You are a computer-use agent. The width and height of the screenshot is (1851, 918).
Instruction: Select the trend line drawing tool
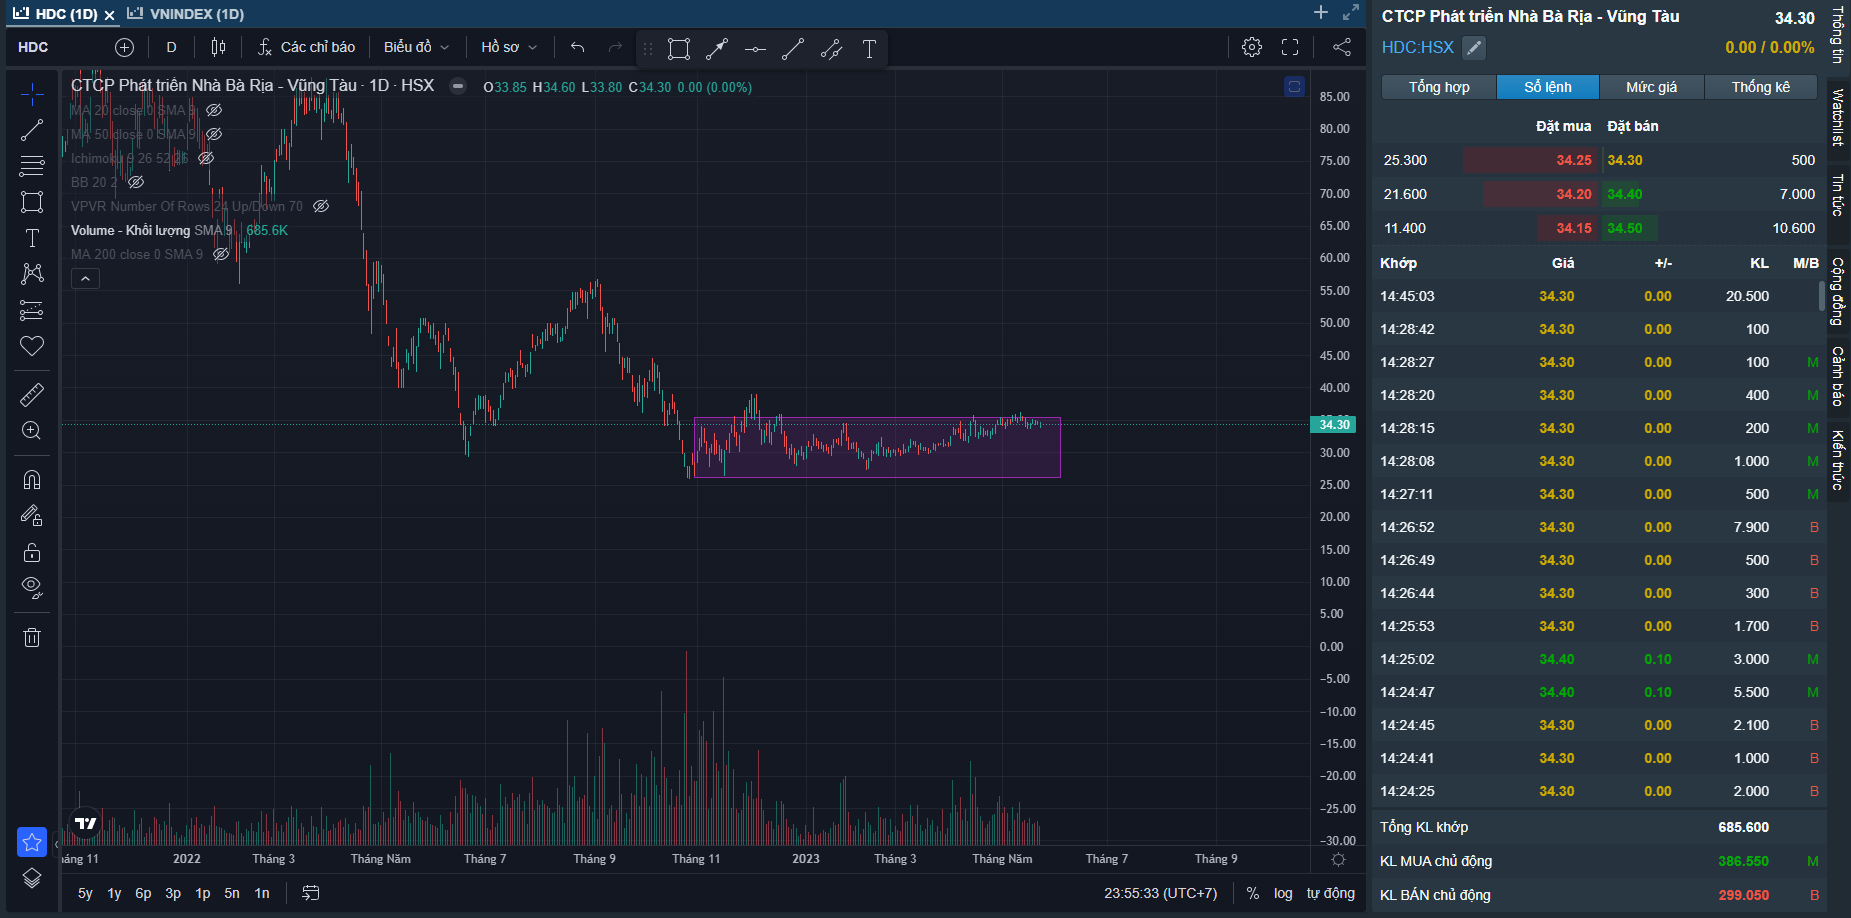(32, 130)
